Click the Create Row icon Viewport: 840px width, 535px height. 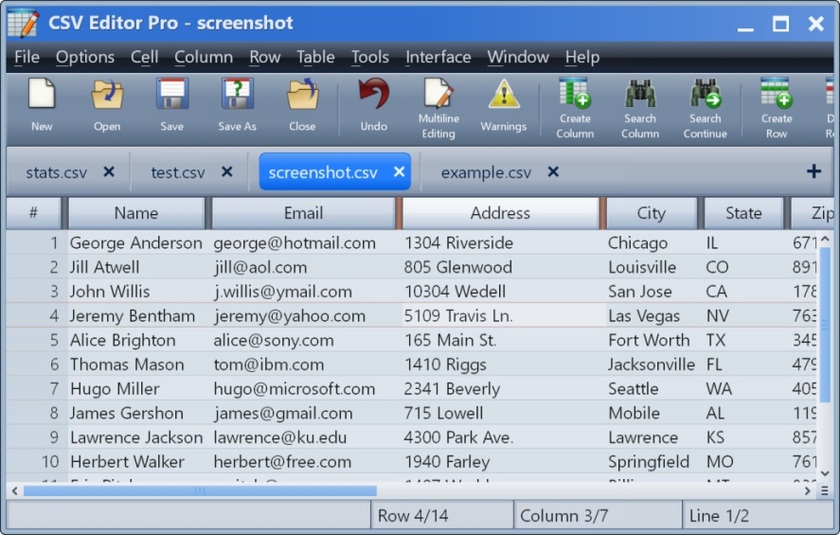click(776, 93)
